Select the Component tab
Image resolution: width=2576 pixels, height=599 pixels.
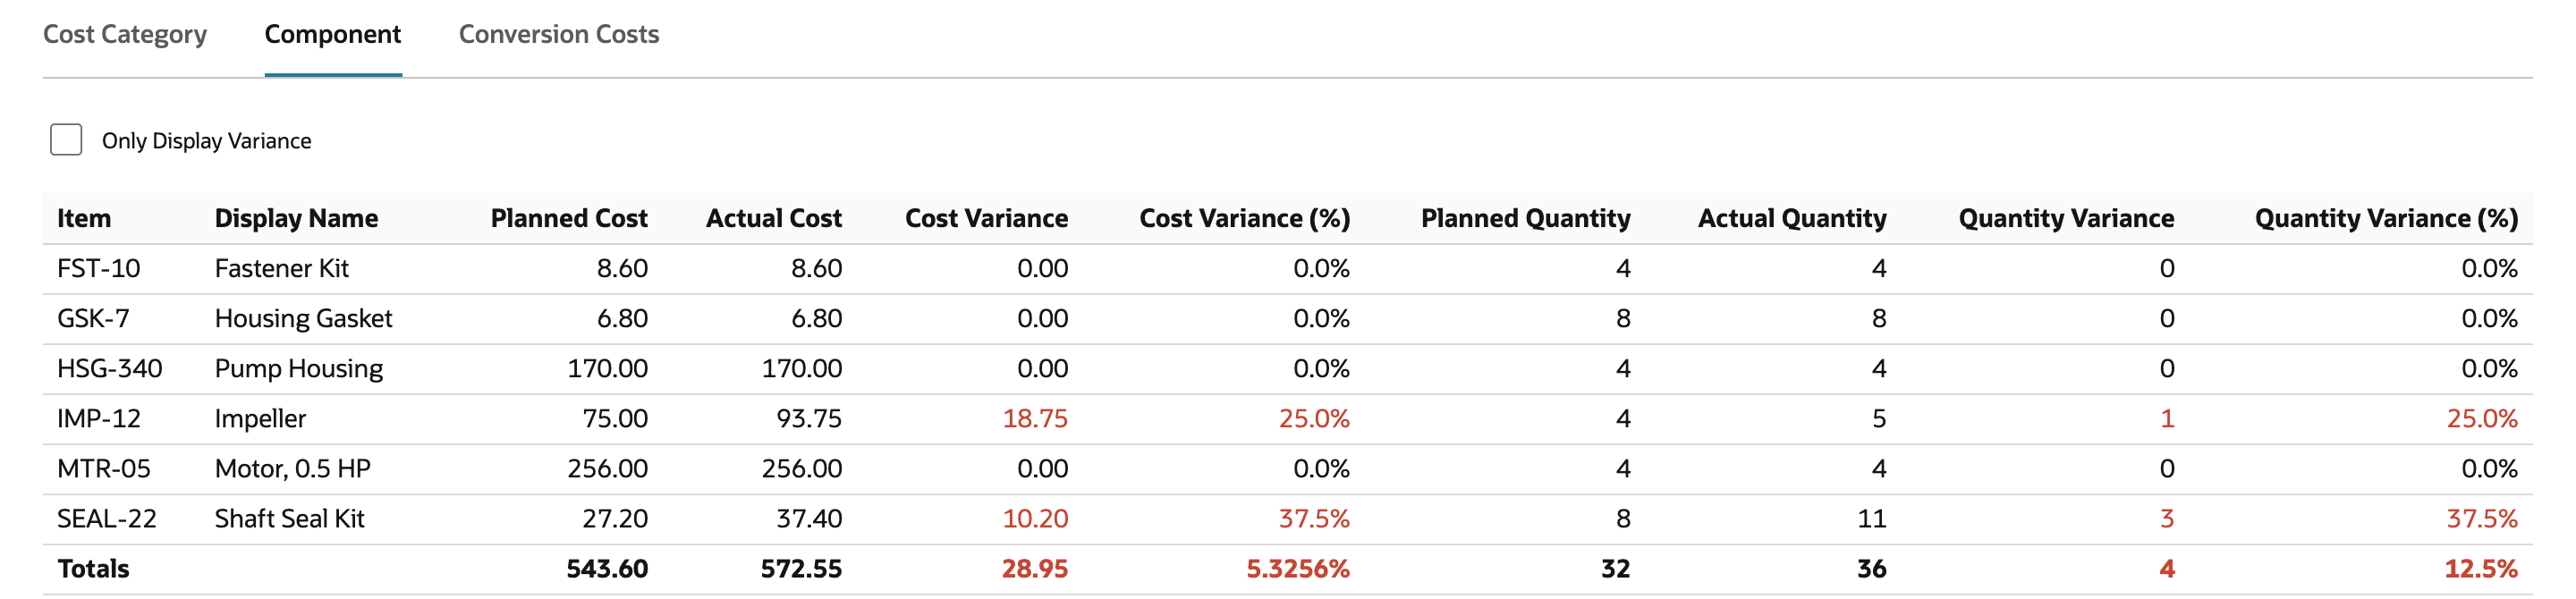333,34
